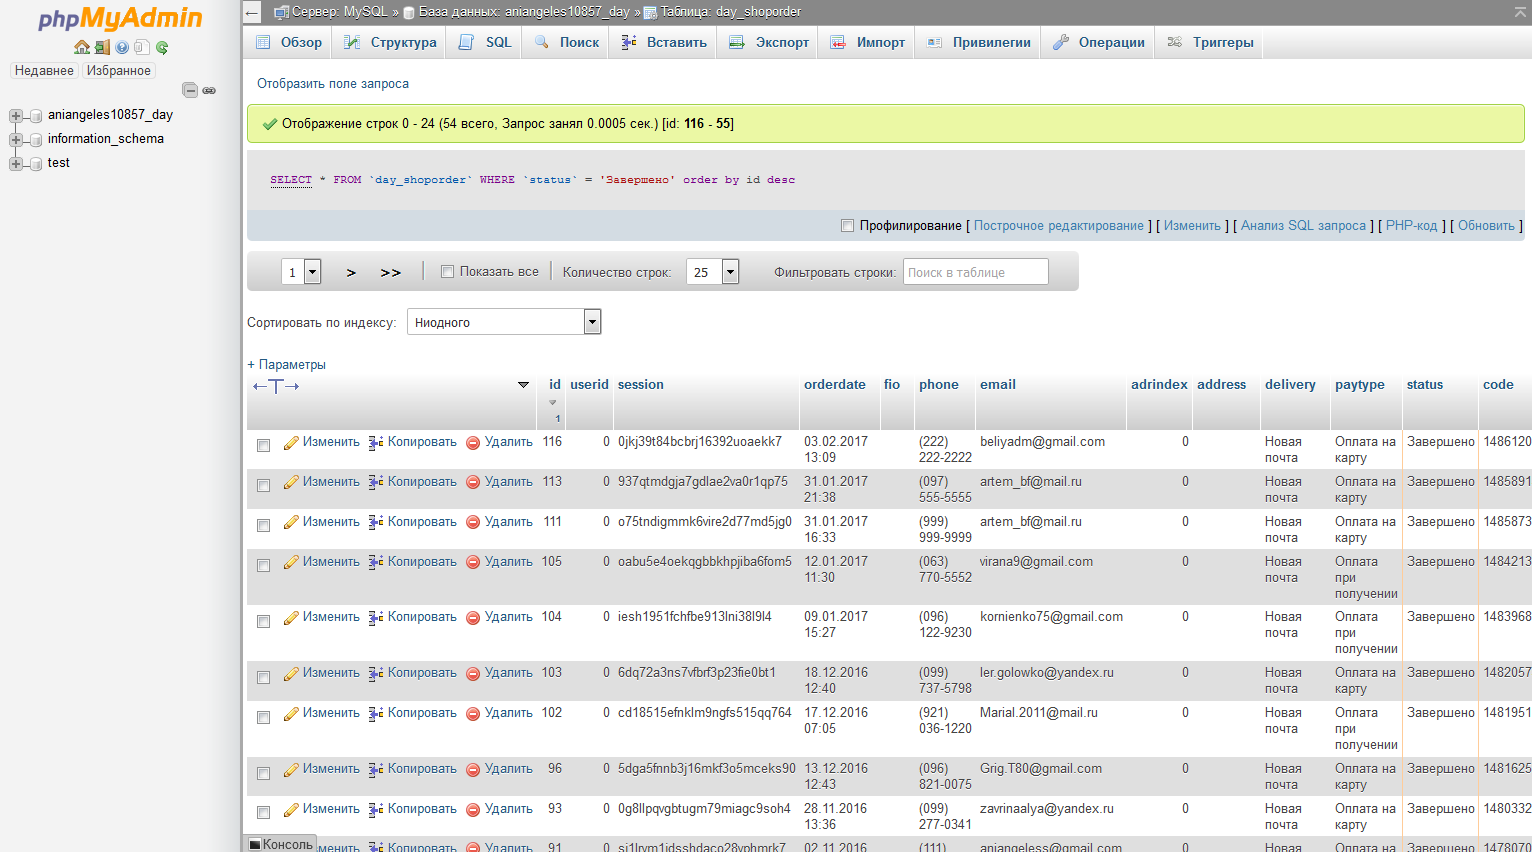
Task: Click the copy icon for row 96
Action: point(376,769)
